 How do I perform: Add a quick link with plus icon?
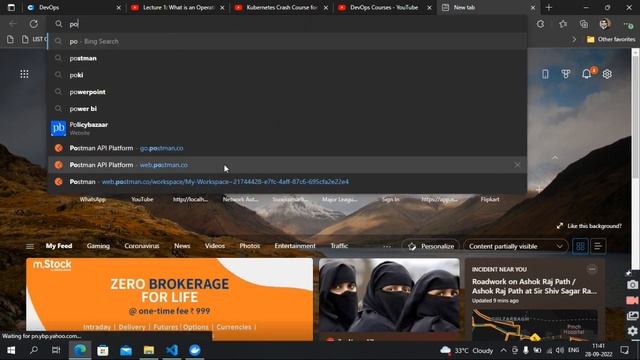(x=539, y=190)
